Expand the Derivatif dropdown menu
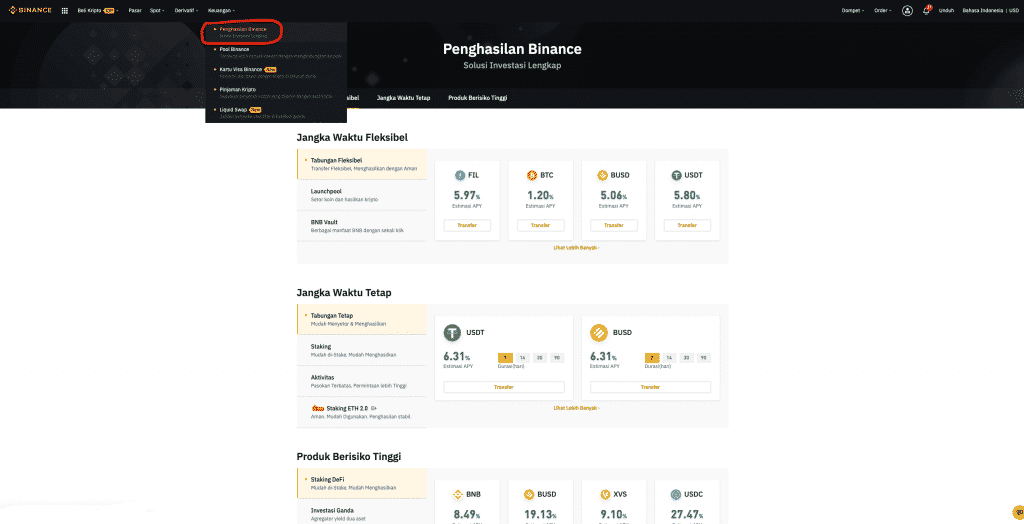This screenshot has width=1024, height=524. 185,10
